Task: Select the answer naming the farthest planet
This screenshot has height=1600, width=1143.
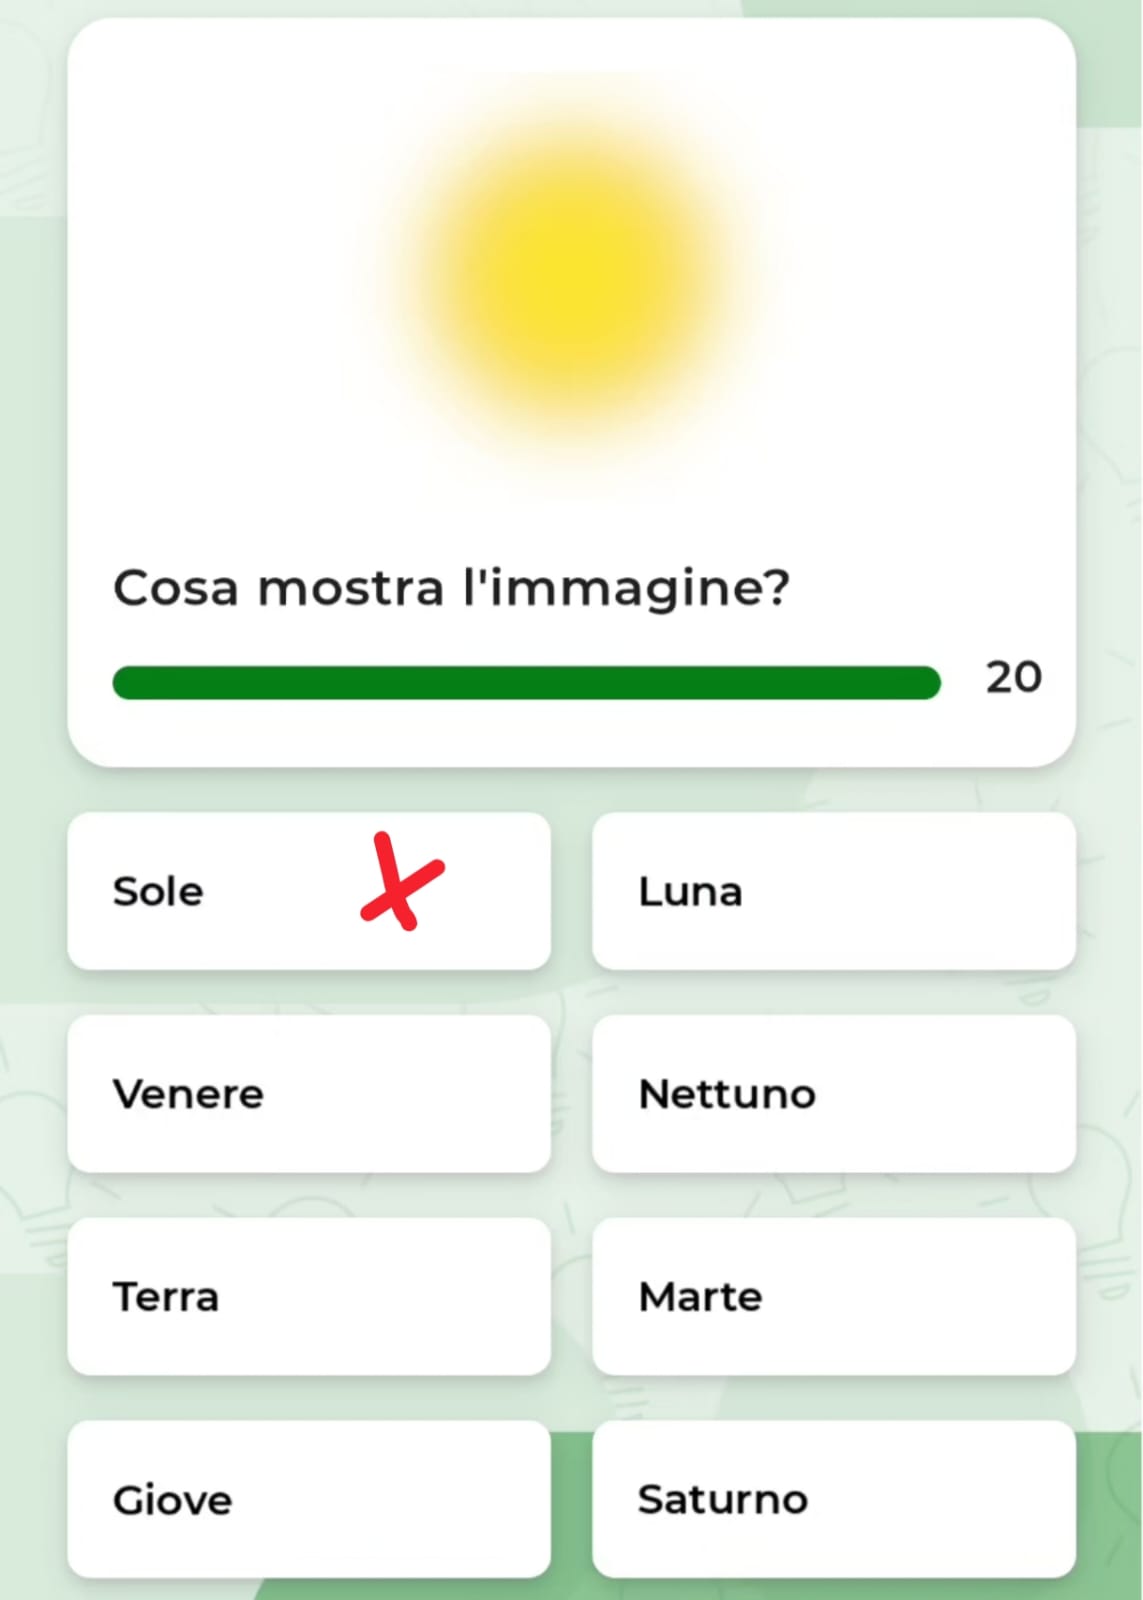Action: click(x=833, y=1094)
